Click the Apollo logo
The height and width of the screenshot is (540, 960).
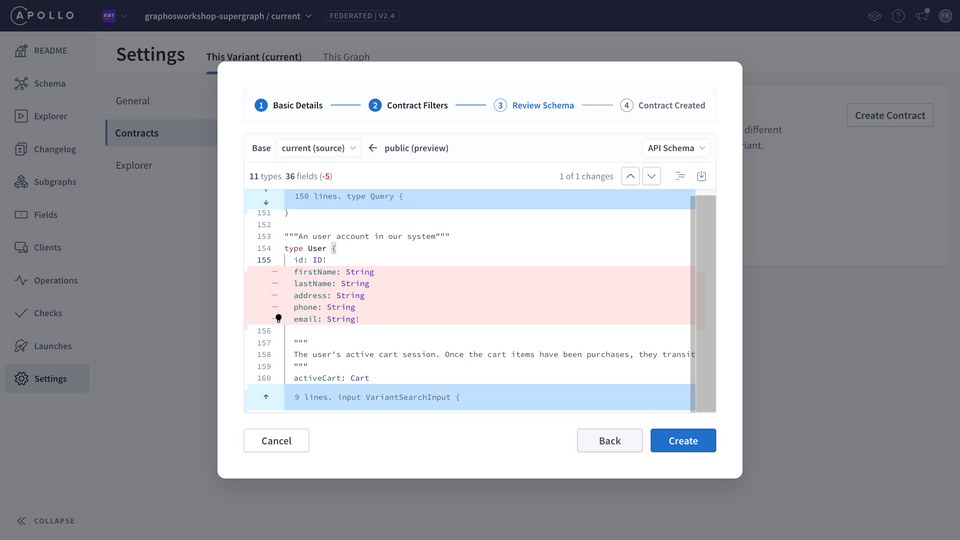(42, 15)
